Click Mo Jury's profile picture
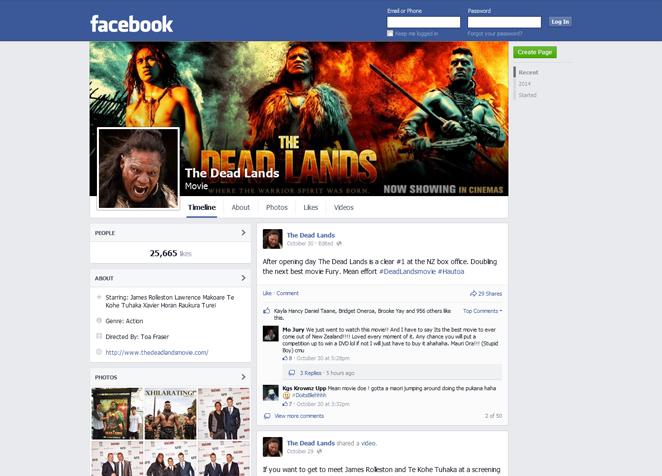 [x=271, y=333]
